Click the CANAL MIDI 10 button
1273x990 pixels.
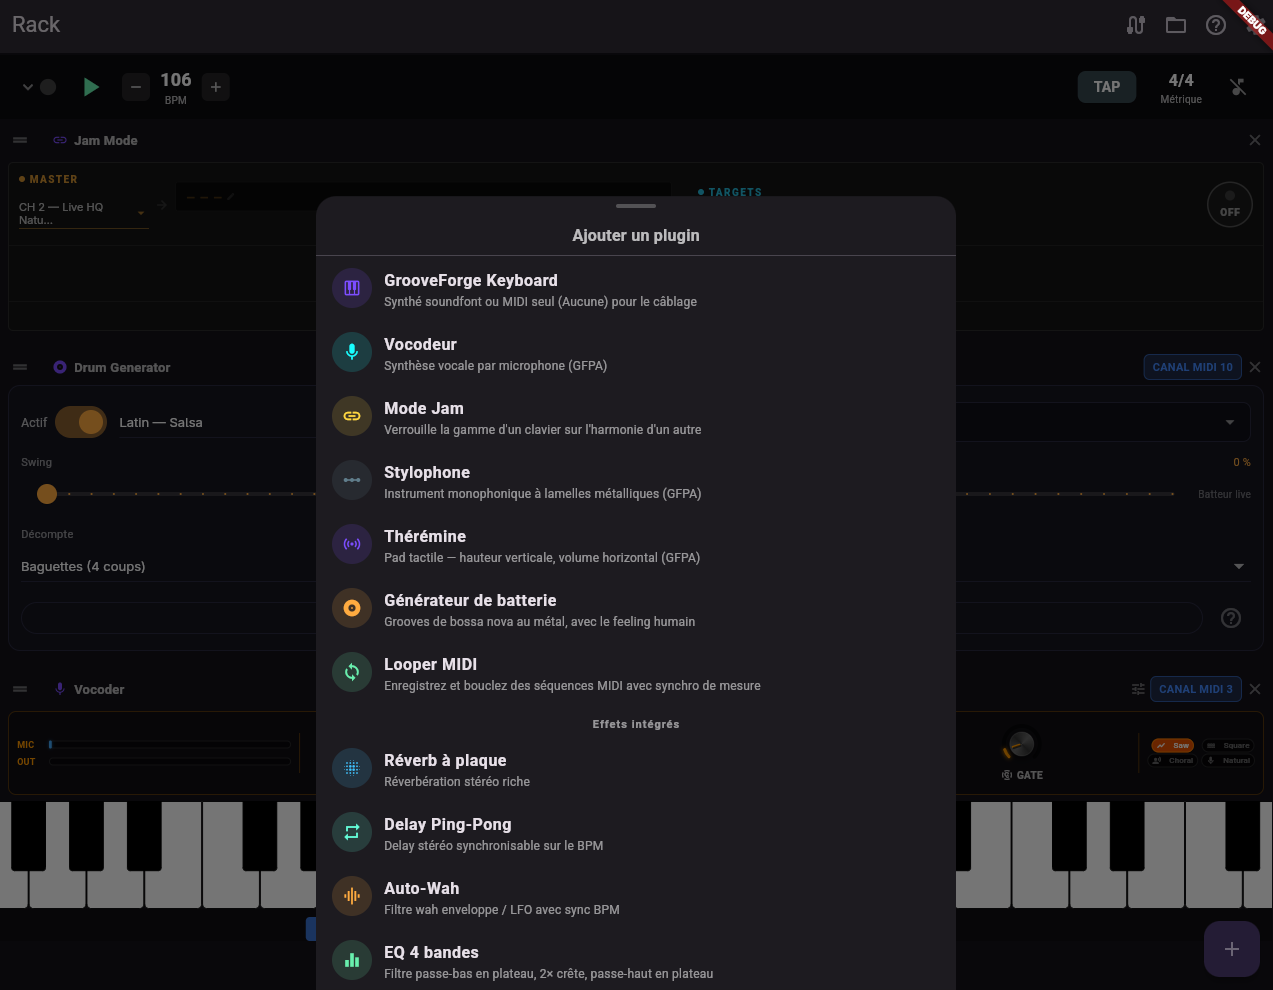tap(1192, 367)
